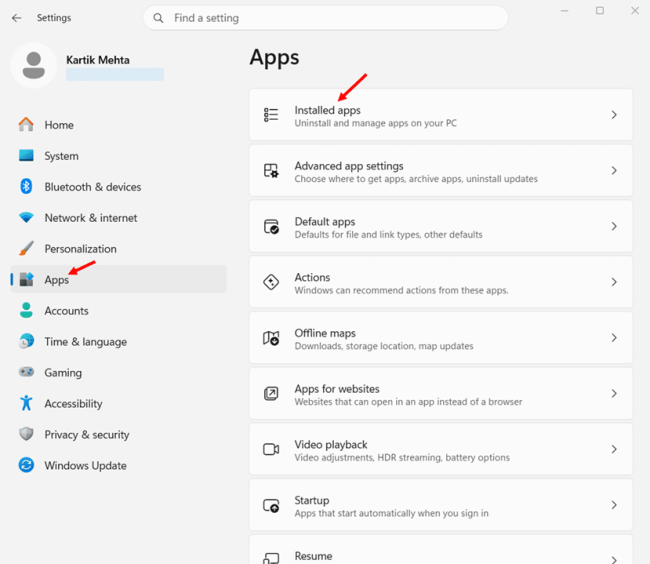Click the Apps for websites icon
The height and width of the screenshot is (564, 650).
[x=271, y=393]
